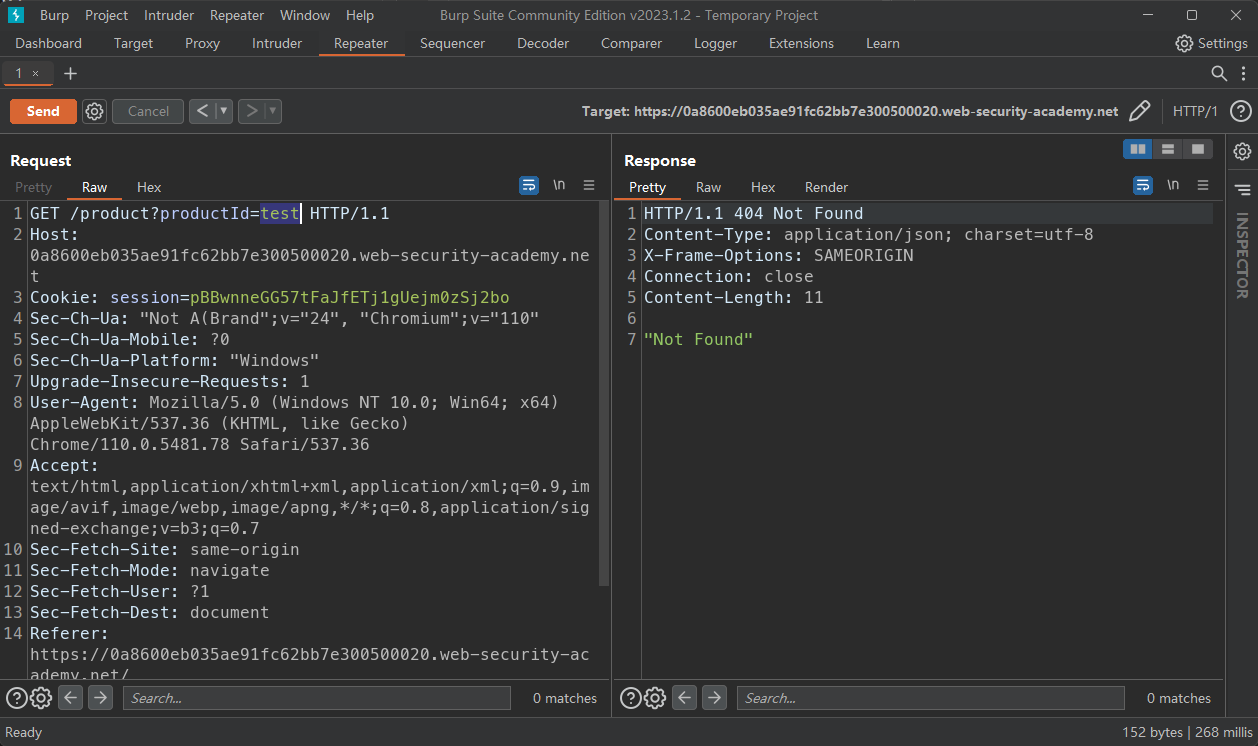The width and height of the screenshot is (1258, 746).
Task: Click the Send button
Action: pos(43,111)
